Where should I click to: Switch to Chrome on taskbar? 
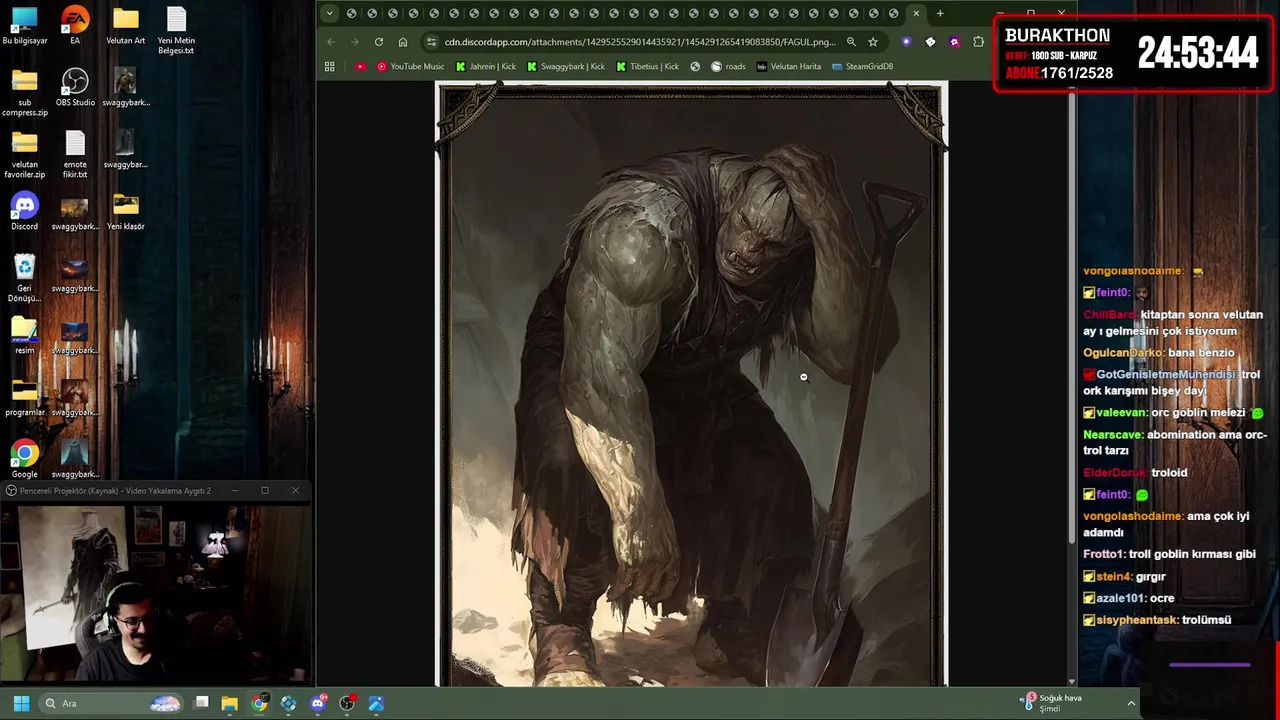[259, 703]
